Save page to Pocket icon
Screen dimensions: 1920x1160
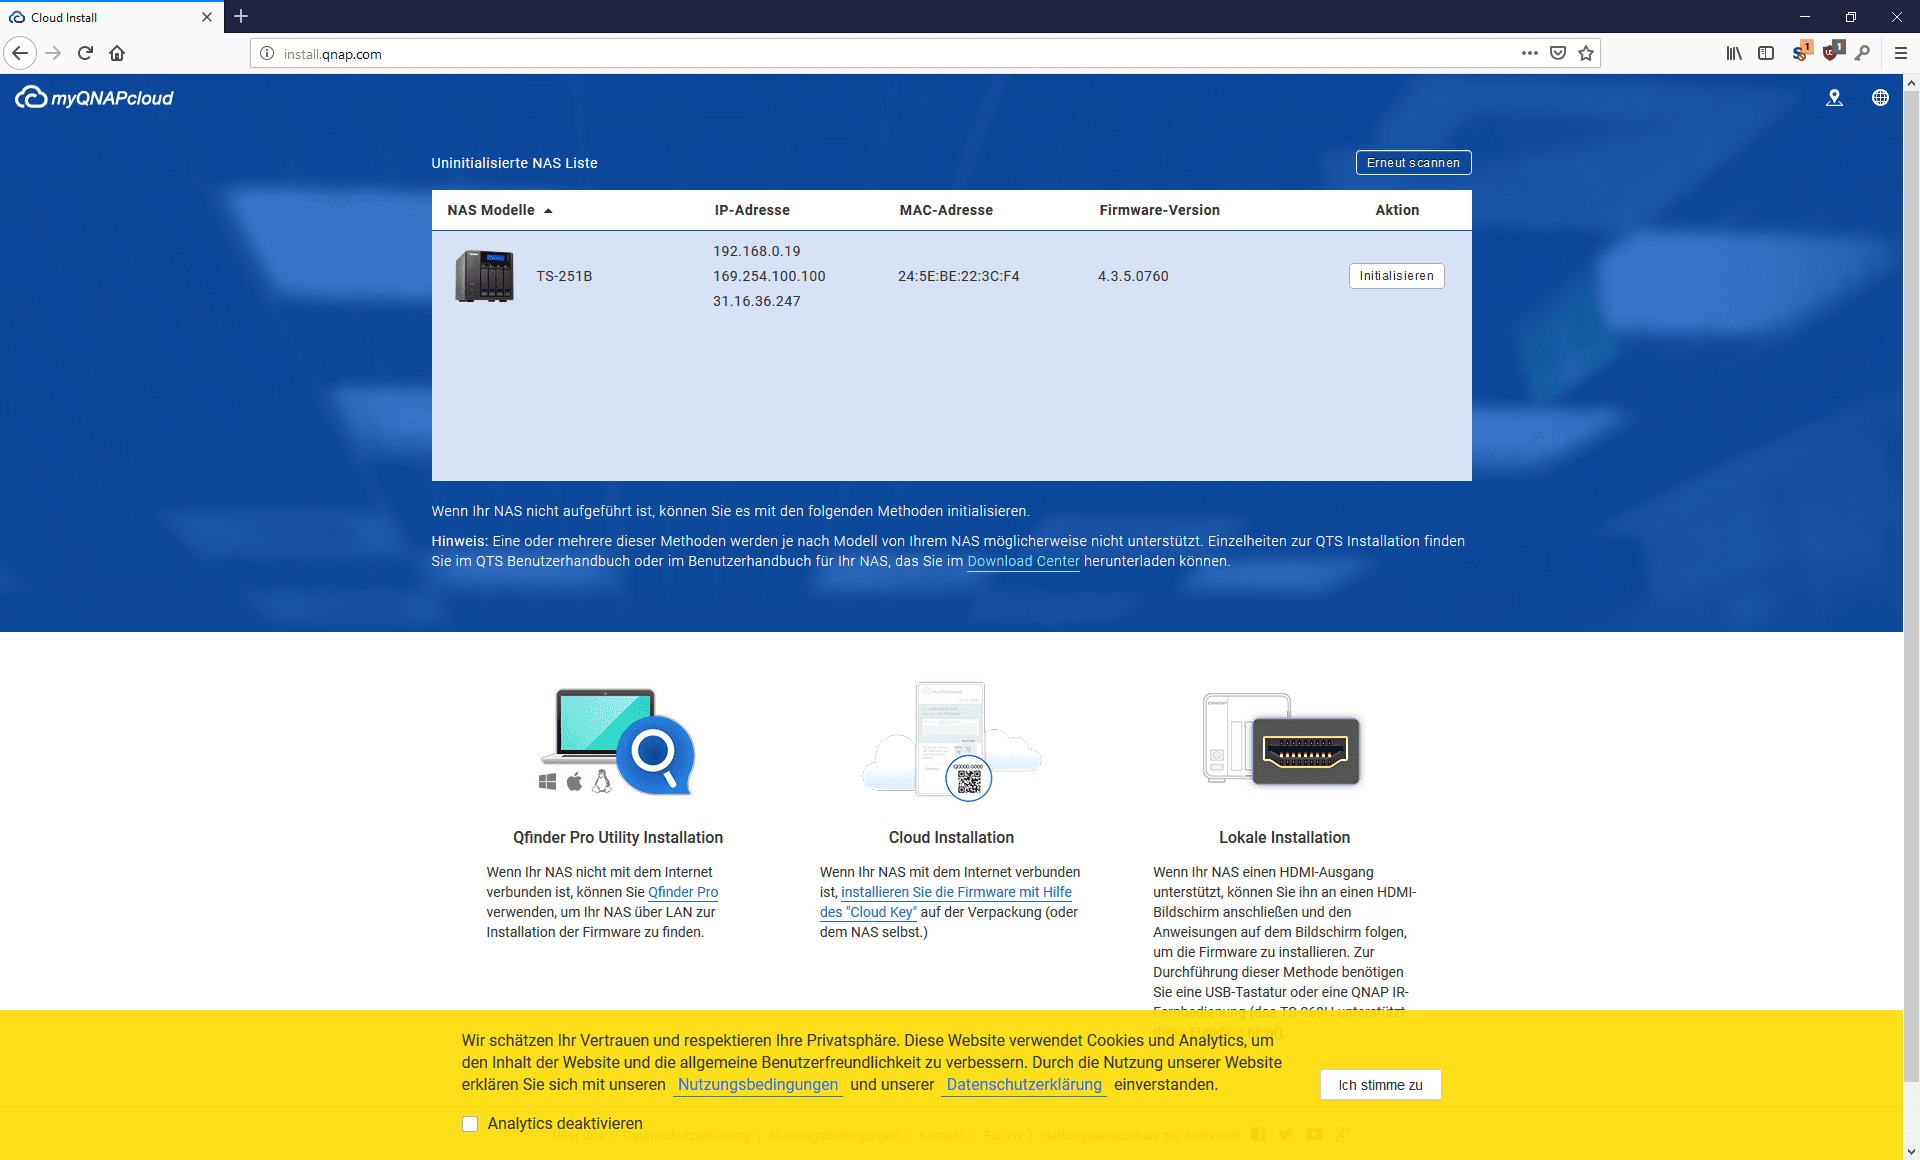1558,53
